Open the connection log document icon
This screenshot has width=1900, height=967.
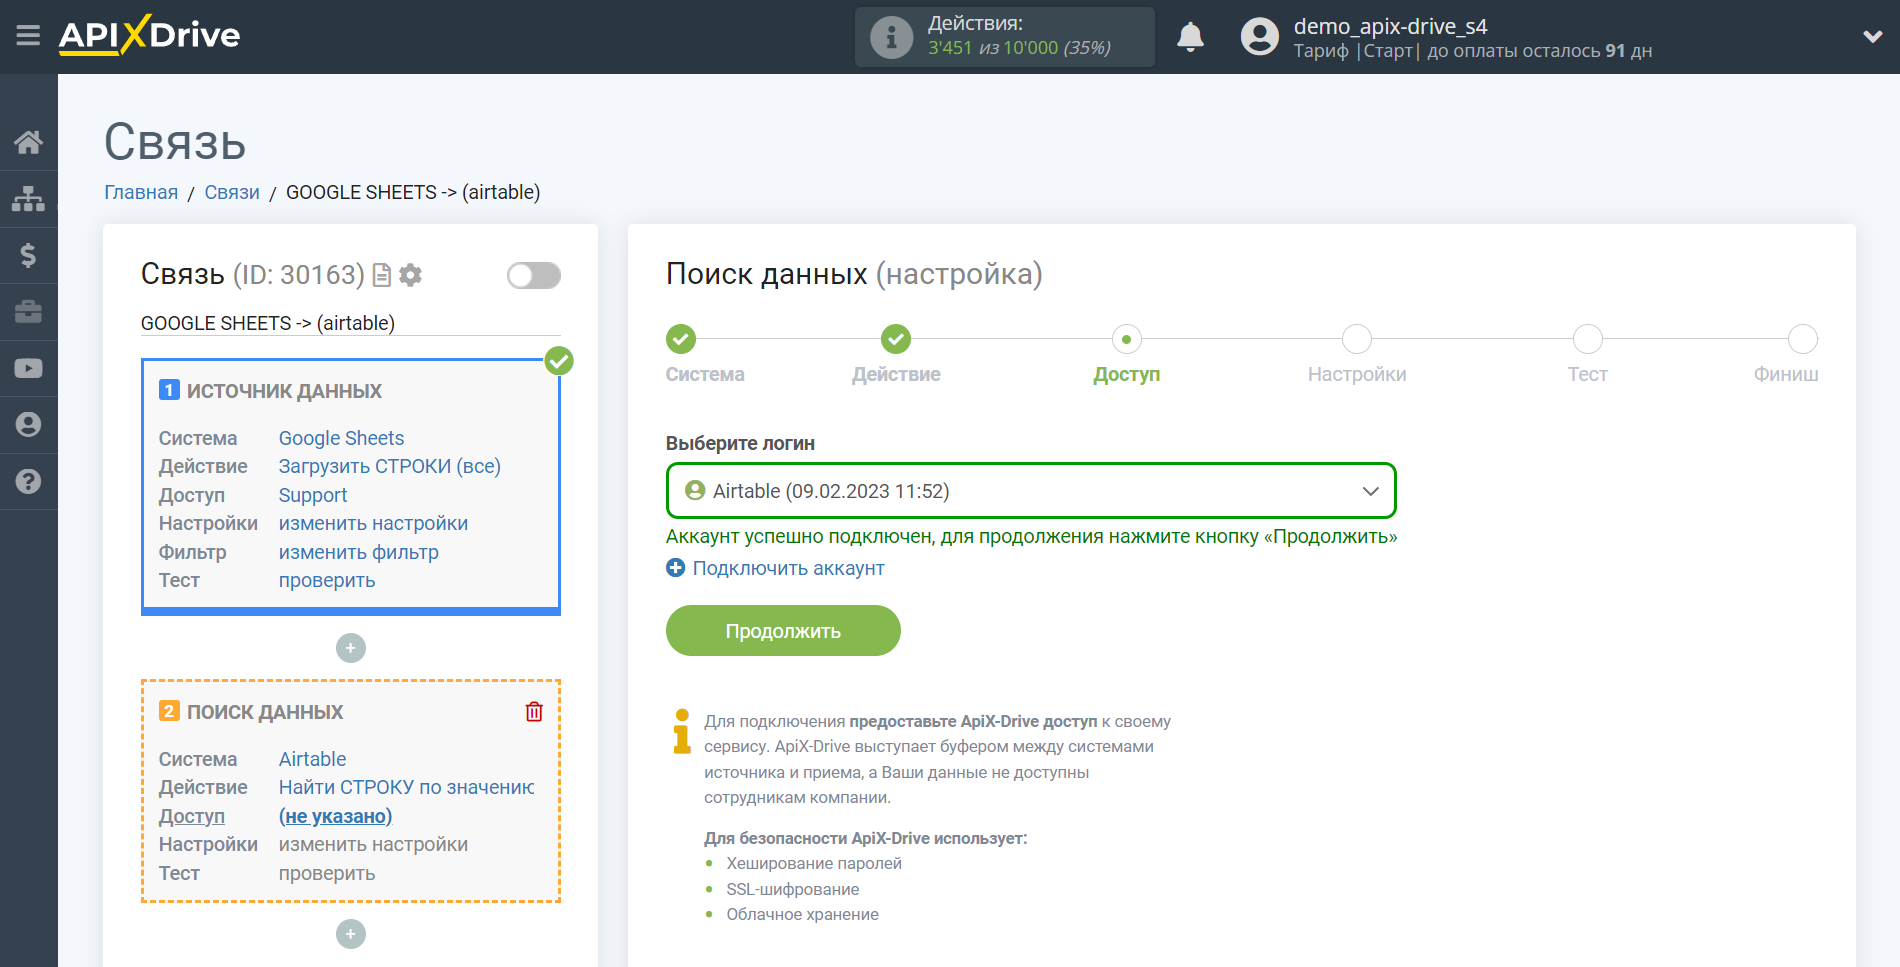(x=381, y=275)
